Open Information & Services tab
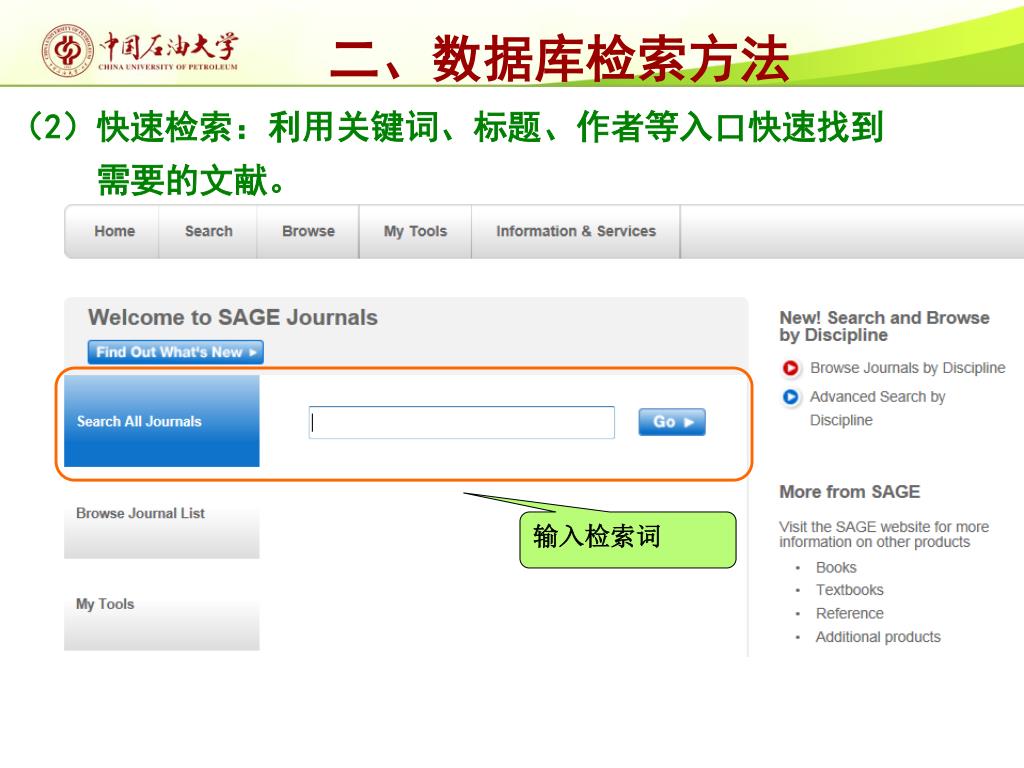Screen dimensions: 1024x768 [x=576, y=231]
